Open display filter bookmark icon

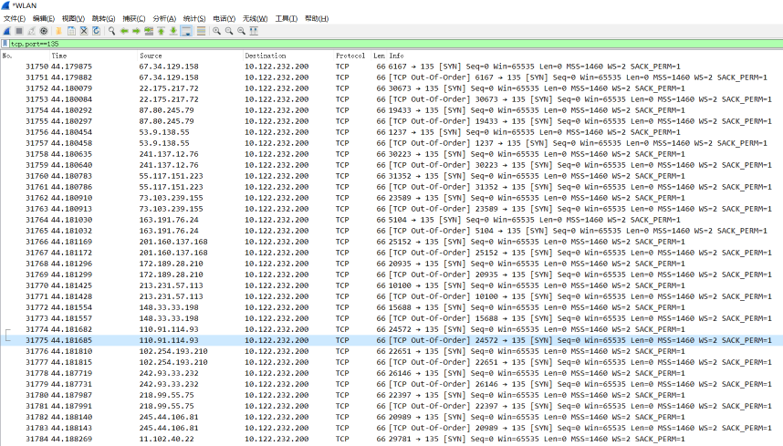pyautogui.click(x=5, y=43)
